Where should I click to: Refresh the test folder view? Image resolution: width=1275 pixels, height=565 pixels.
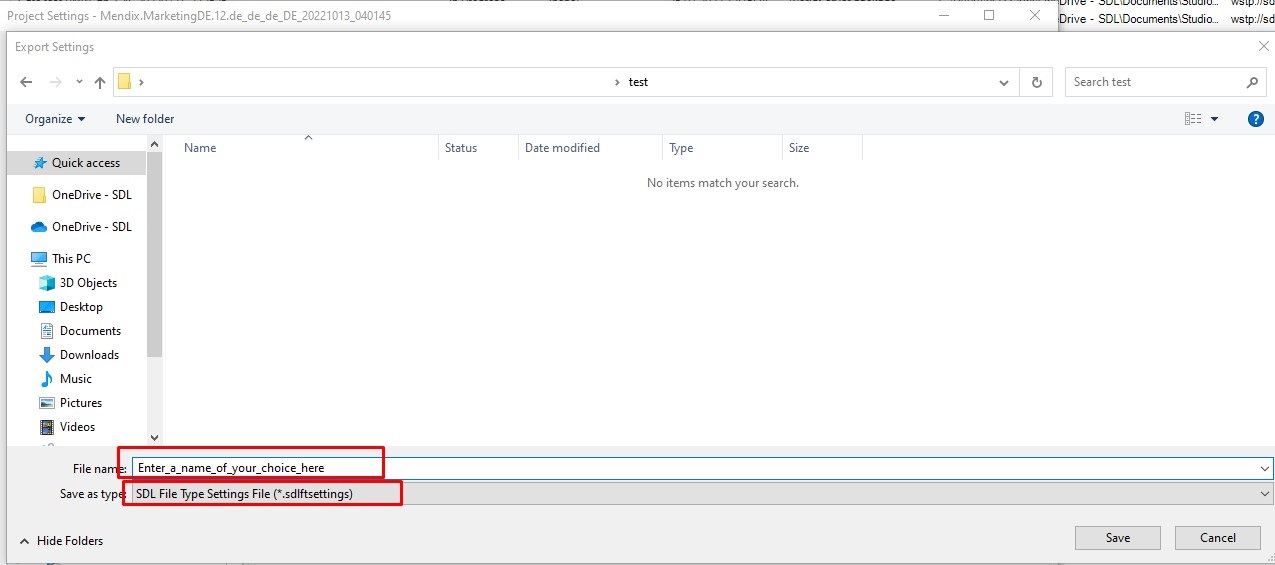tap(1037, 82)
